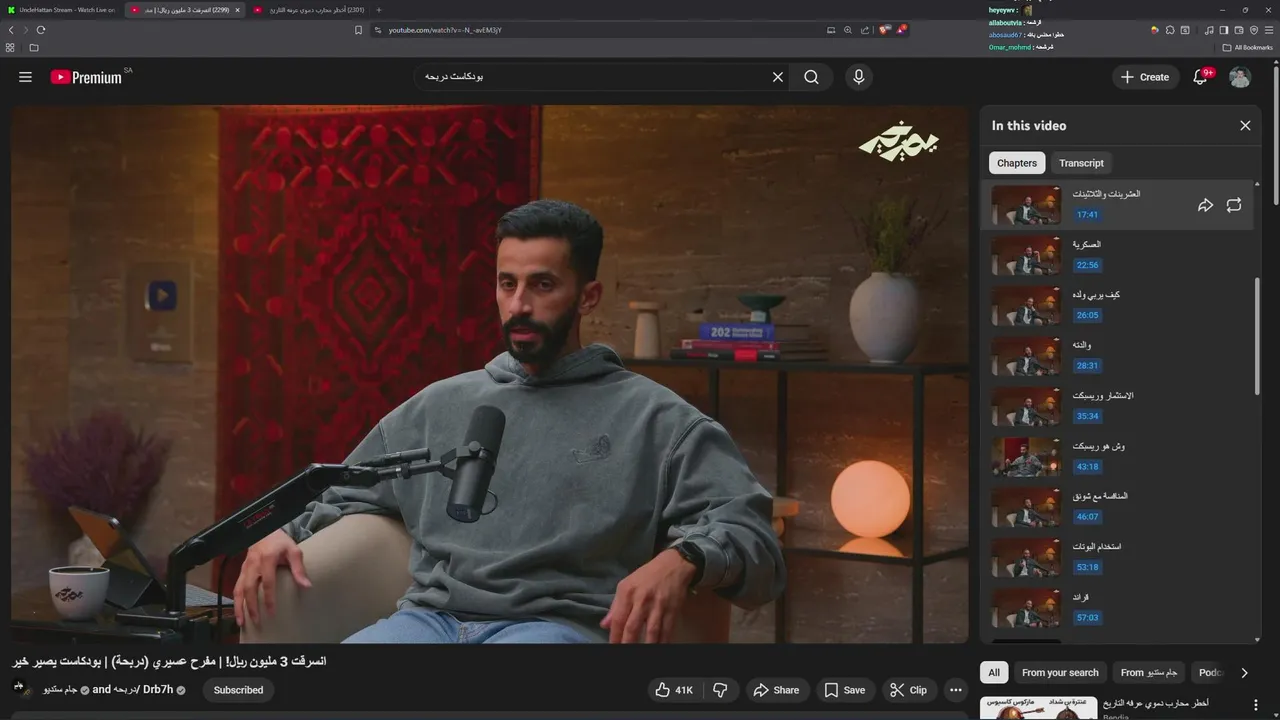
Task: Bookmark this page icon
Action: tap(358, 30)
